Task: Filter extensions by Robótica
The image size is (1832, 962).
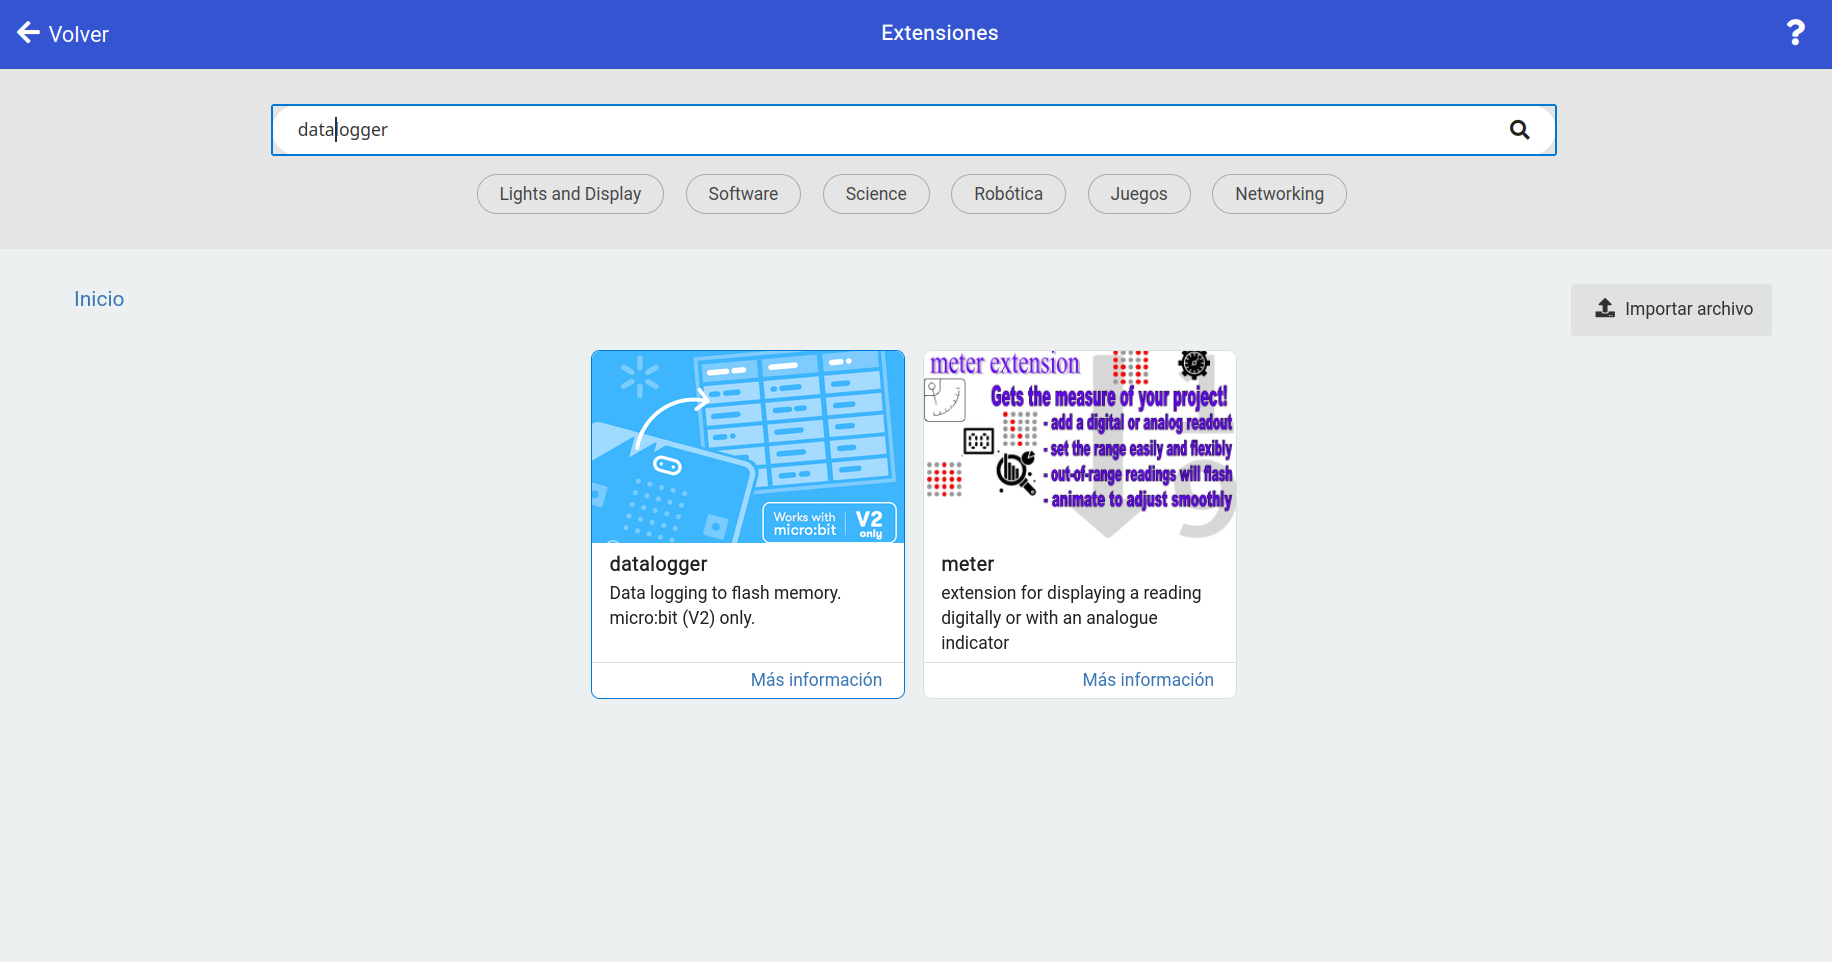Action: click(x=1008, y=194)
